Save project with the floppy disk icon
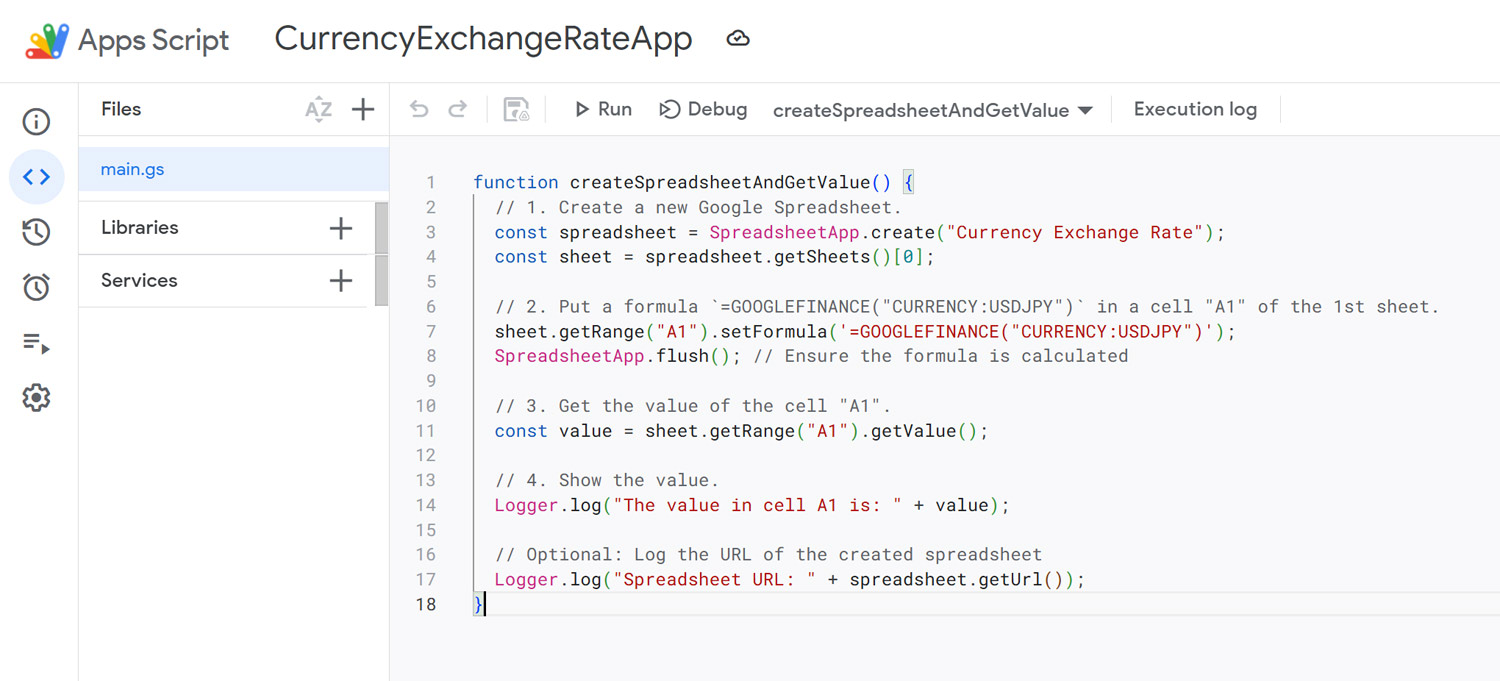 [x=516, y=110]
